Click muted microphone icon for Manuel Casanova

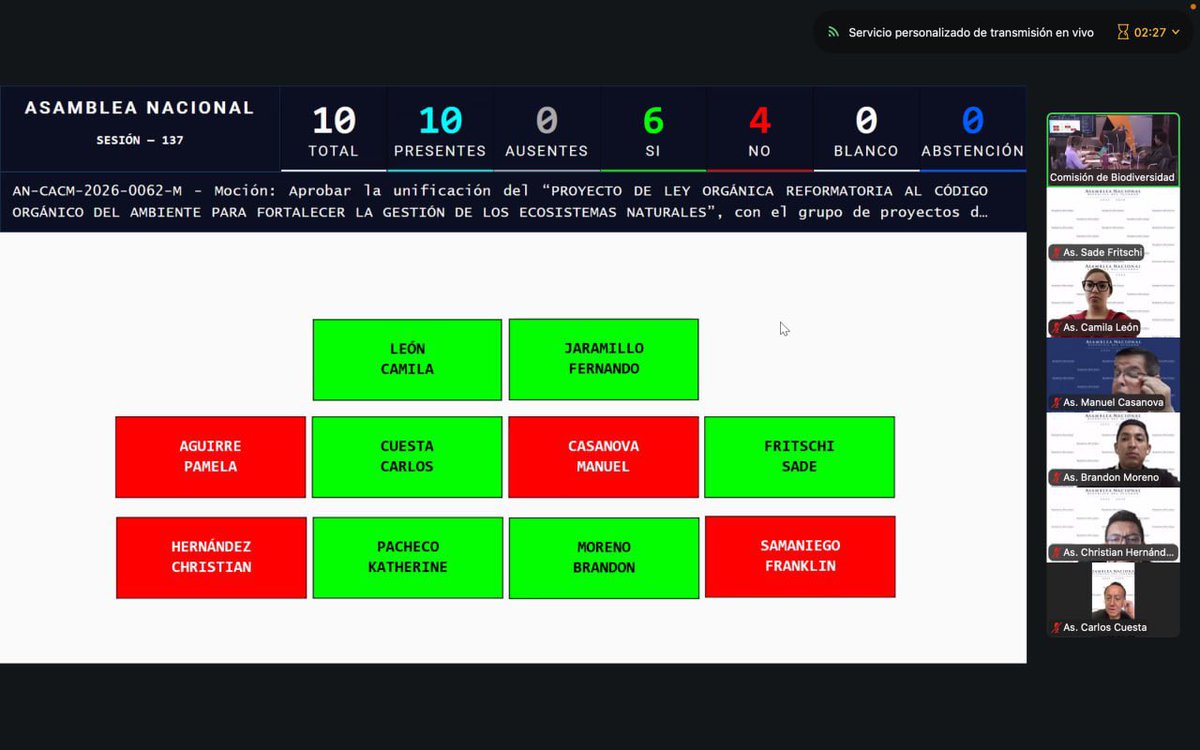pos(1056,403)
